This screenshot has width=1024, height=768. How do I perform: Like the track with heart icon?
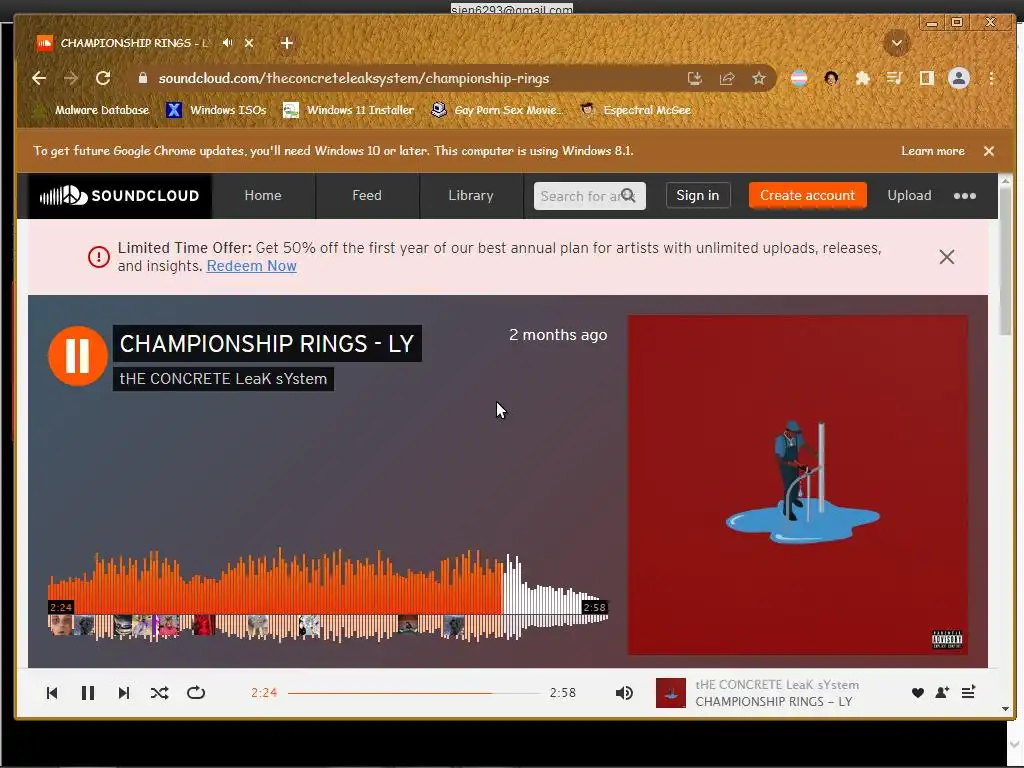pyautogui.click(x=918, y=693)
